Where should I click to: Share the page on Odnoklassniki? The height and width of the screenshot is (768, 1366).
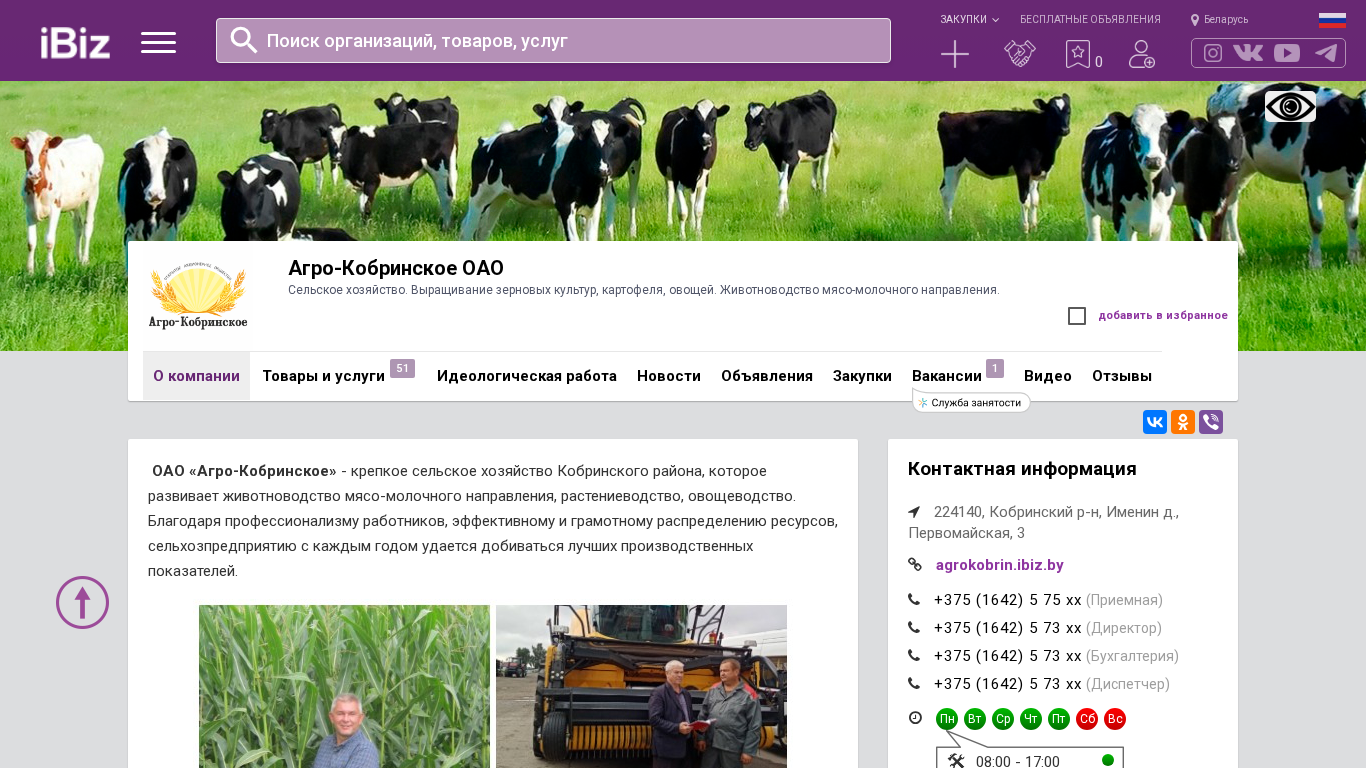point(1183,422)
